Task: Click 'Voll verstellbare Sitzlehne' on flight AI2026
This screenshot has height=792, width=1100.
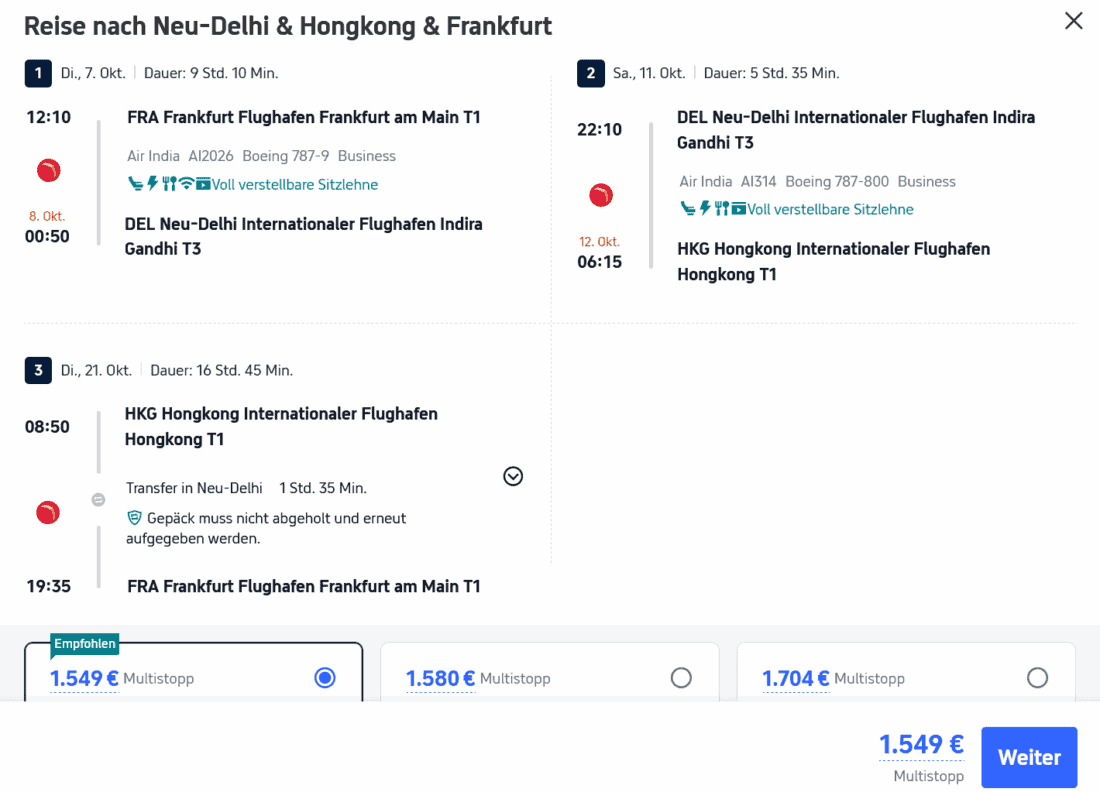Action: point(295,184)
